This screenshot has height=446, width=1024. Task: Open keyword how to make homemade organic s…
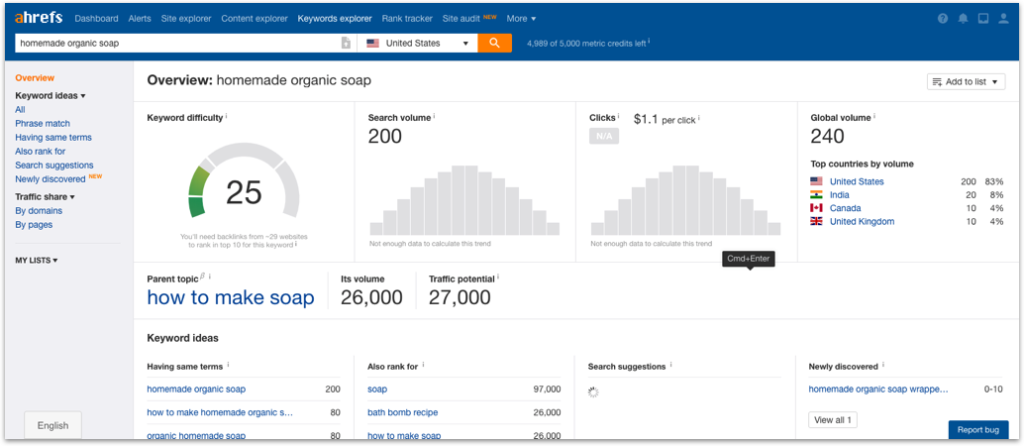220,413
